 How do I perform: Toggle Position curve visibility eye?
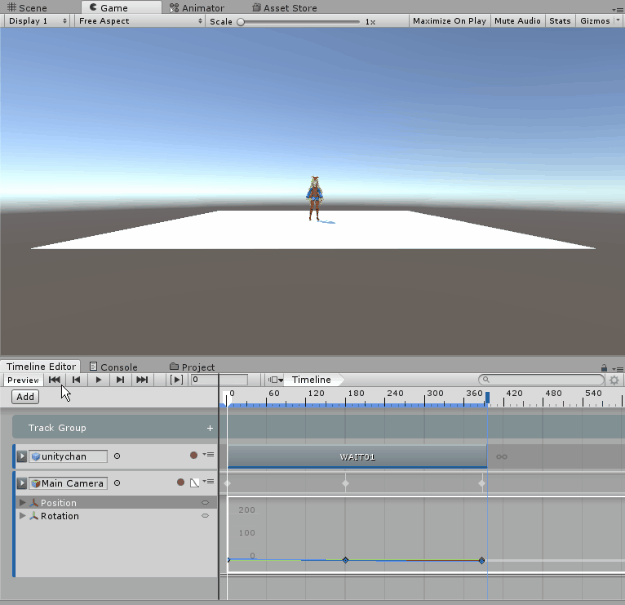205,503
